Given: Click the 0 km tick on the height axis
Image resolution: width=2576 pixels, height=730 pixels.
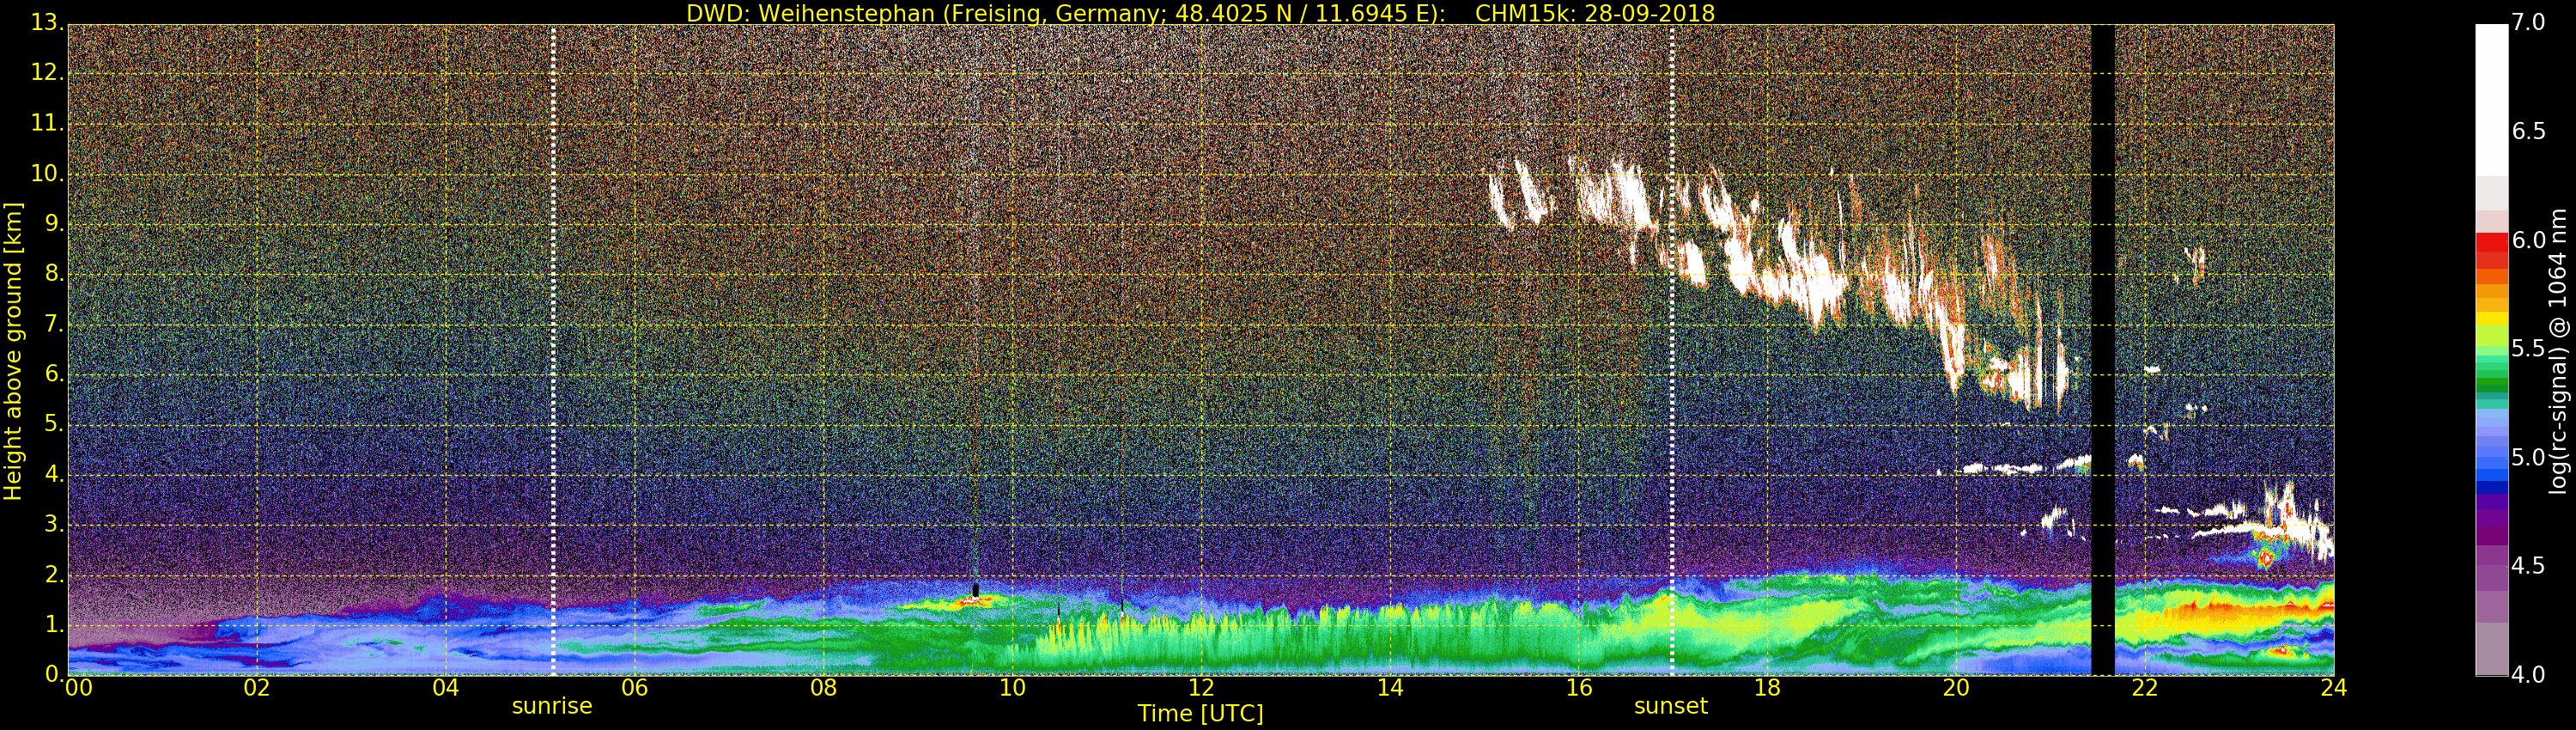Looking at the screenshot, I should [x=55, y=675].
